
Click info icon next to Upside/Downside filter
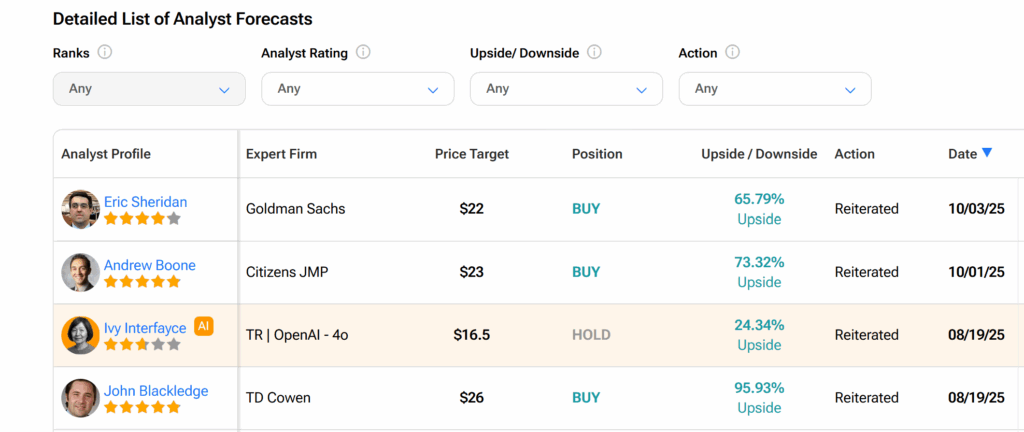(594, 53)
